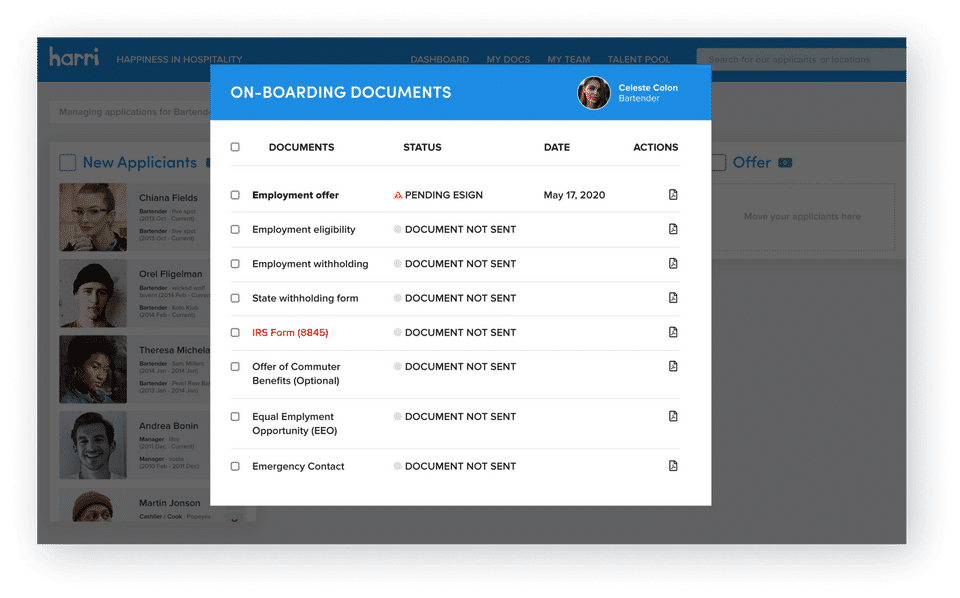
Task: Click the applicants search field
Action: (x=801, y=59)
